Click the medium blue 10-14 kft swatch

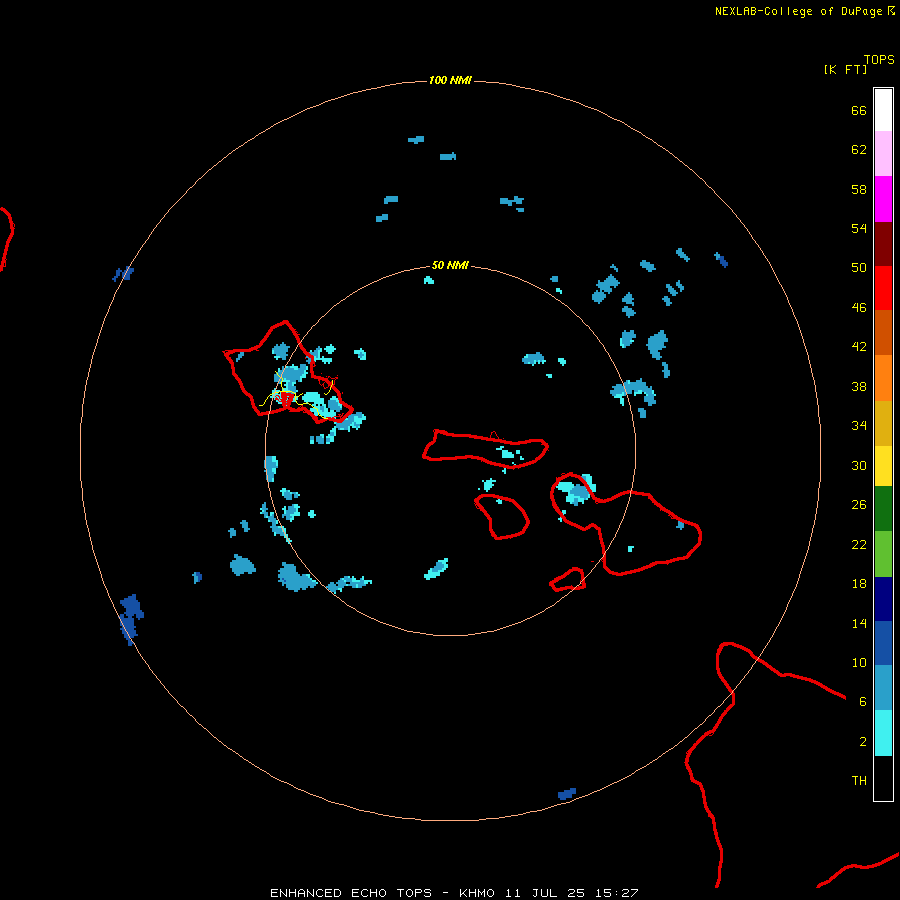tap(883, 643)
